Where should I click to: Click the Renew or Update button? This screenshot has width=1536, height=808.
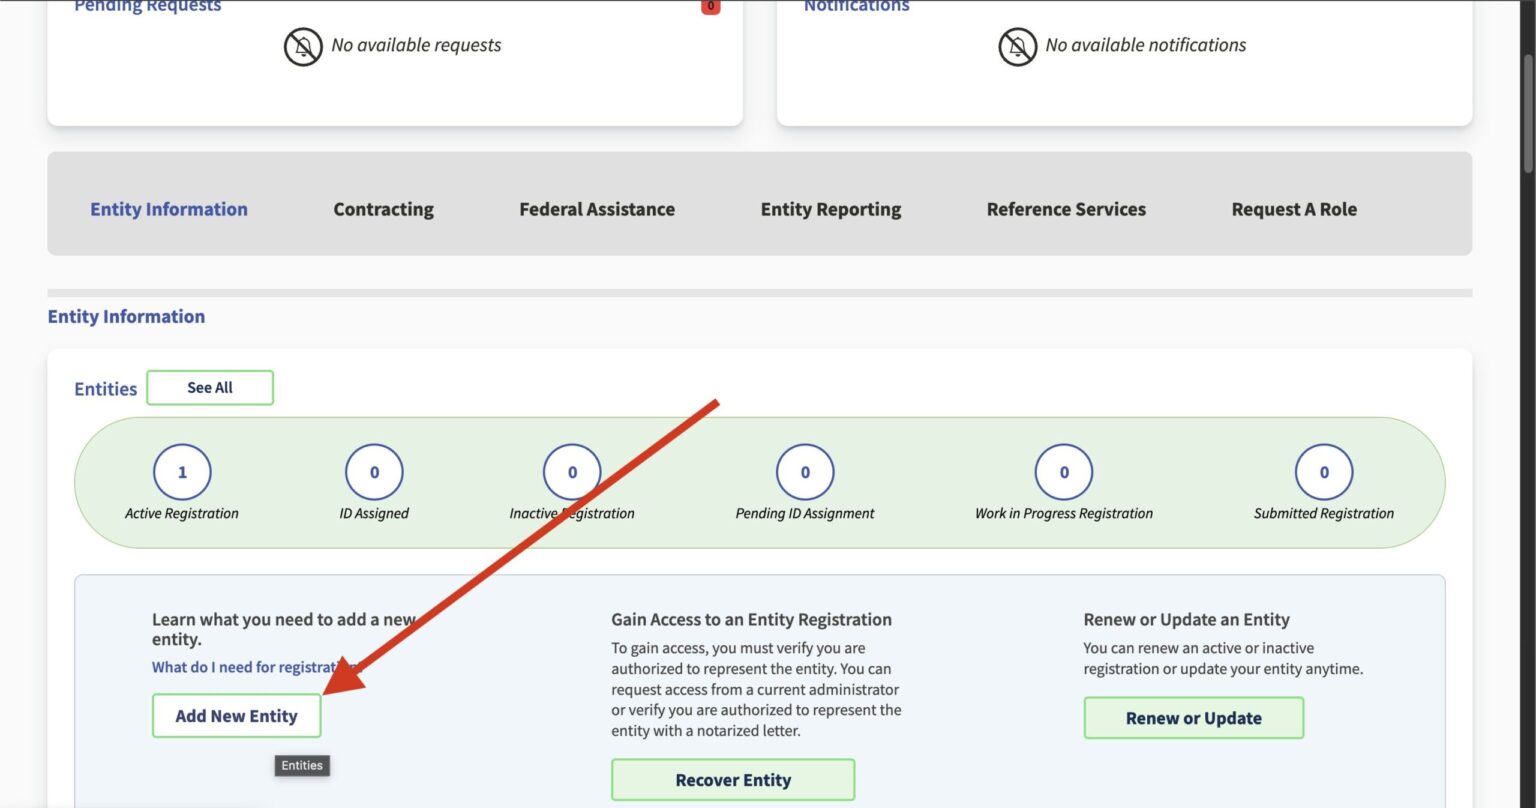(1194, 718)
